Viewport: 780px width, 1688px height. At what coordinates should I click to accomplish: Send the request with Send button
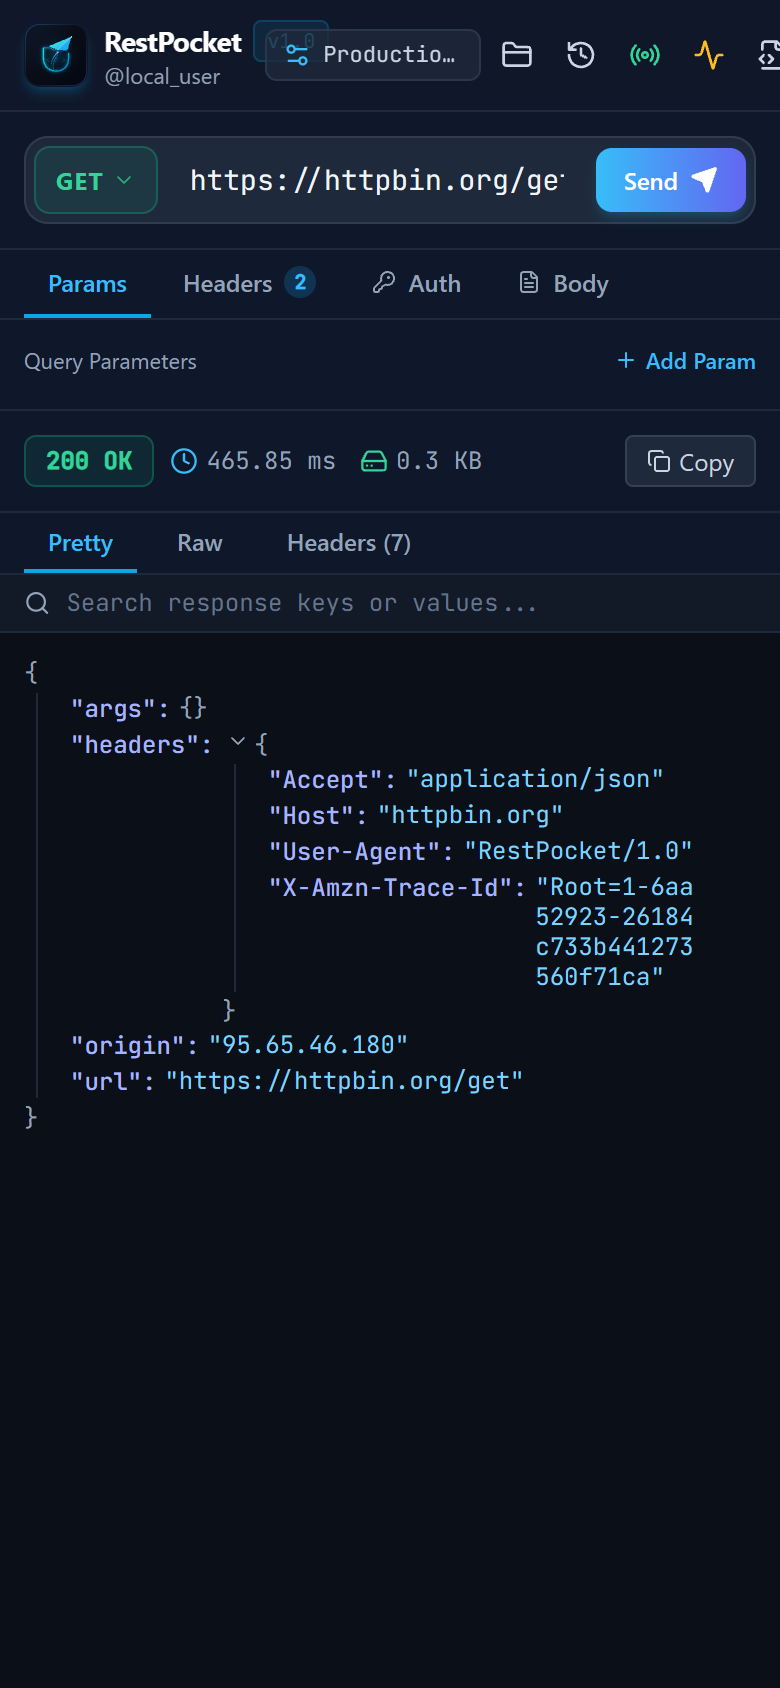coord(671,181)
